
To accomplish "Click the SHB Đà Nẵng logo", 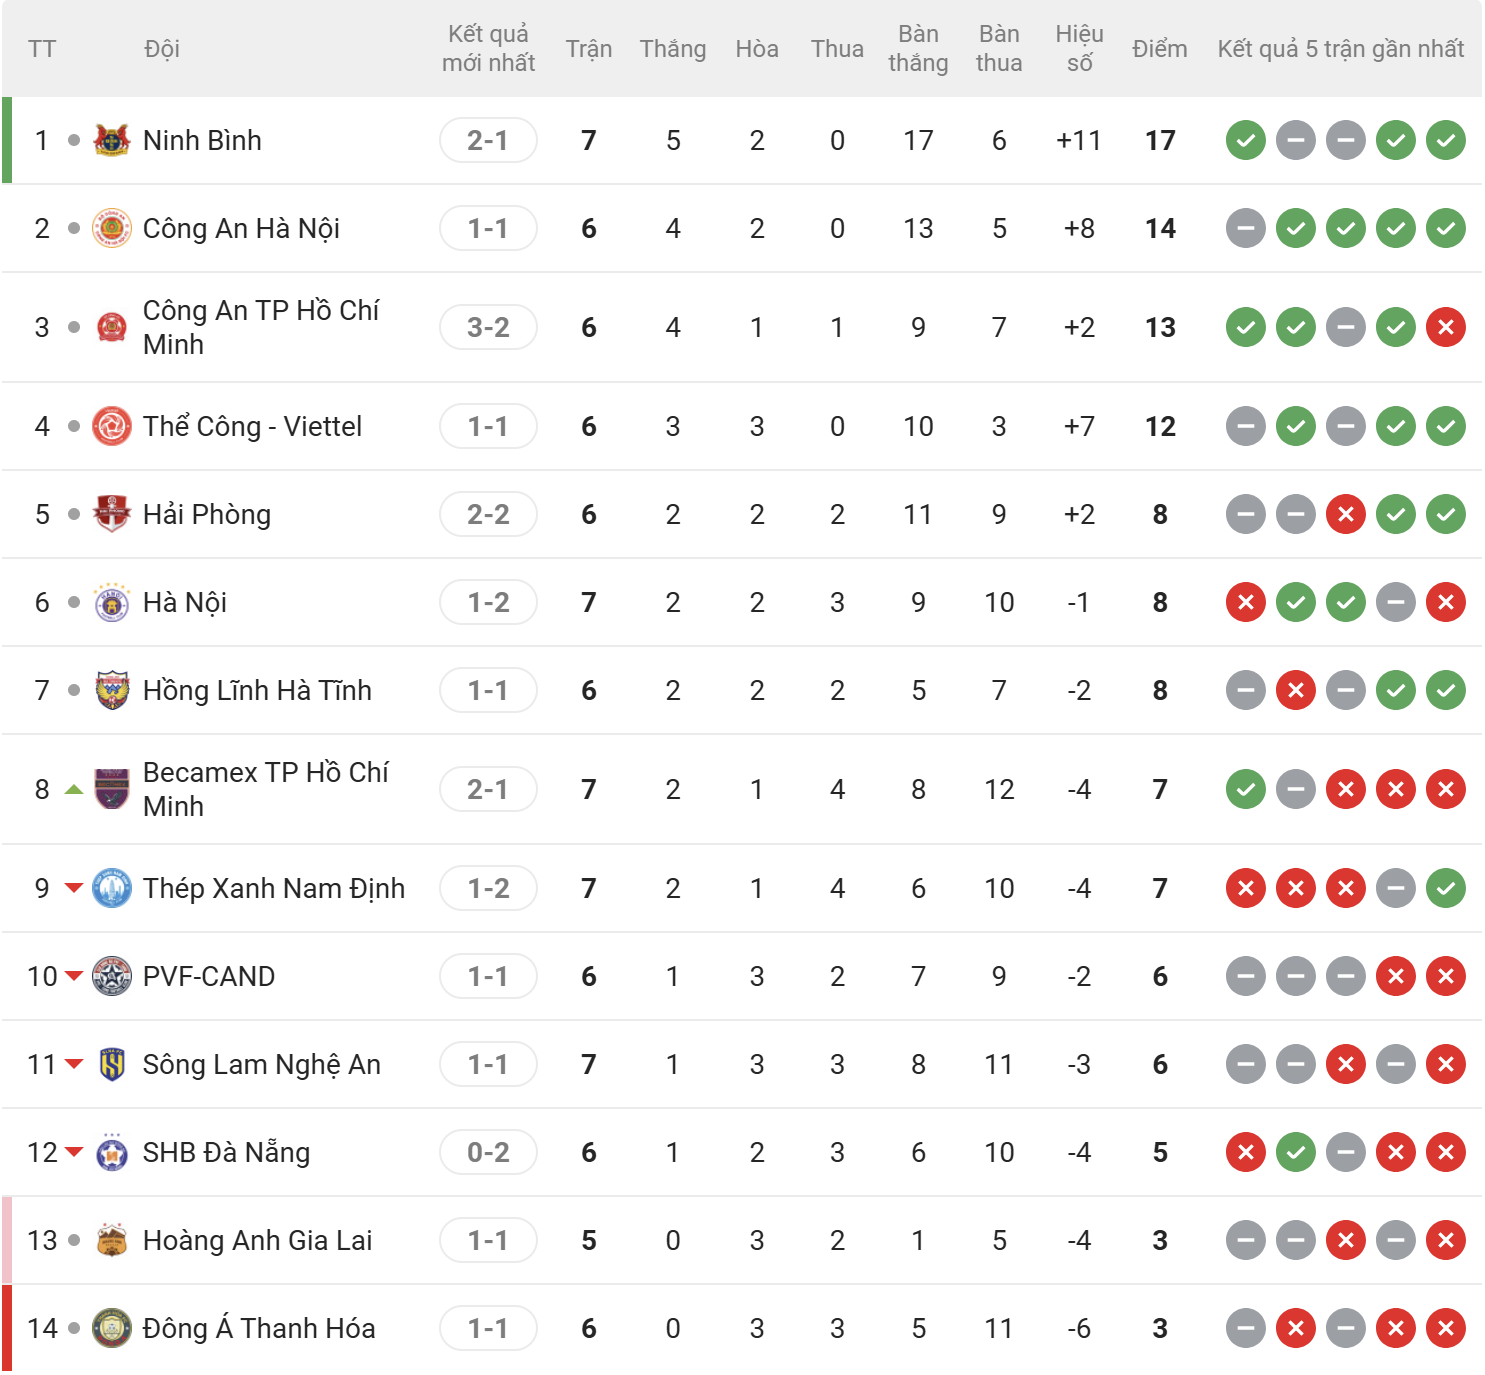I will tap(112, 1152).
